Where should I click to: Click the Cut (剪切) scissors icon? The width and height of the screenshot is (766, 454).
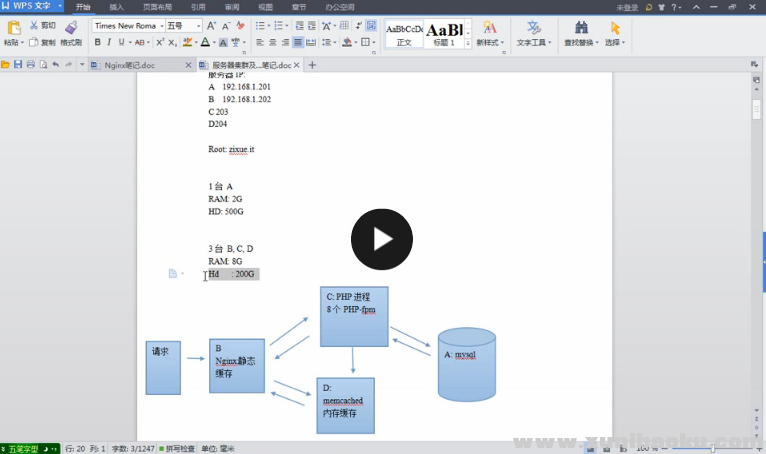[x=35, y=25]
